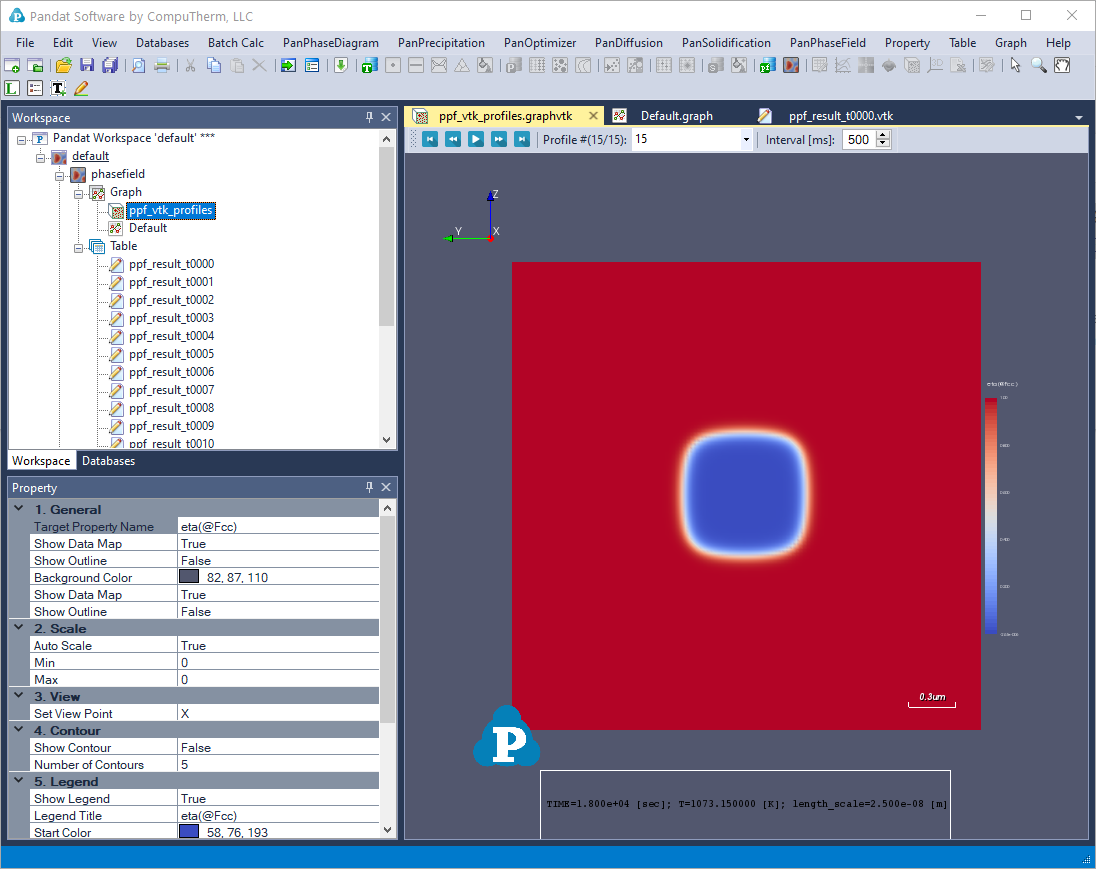The image size is (1096, 869).
Task: Click the save all icon
Action: point(110,66)
